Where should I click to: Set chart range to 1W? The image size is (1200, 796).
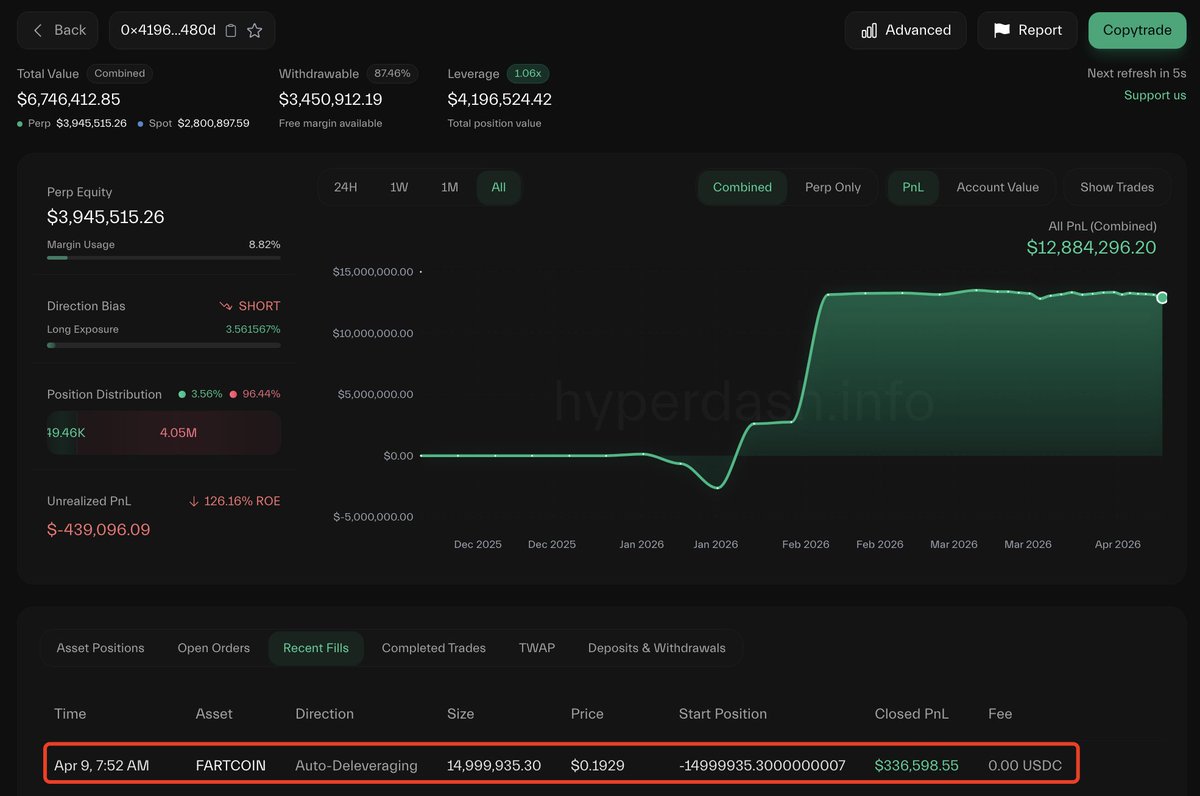(399, 187)
